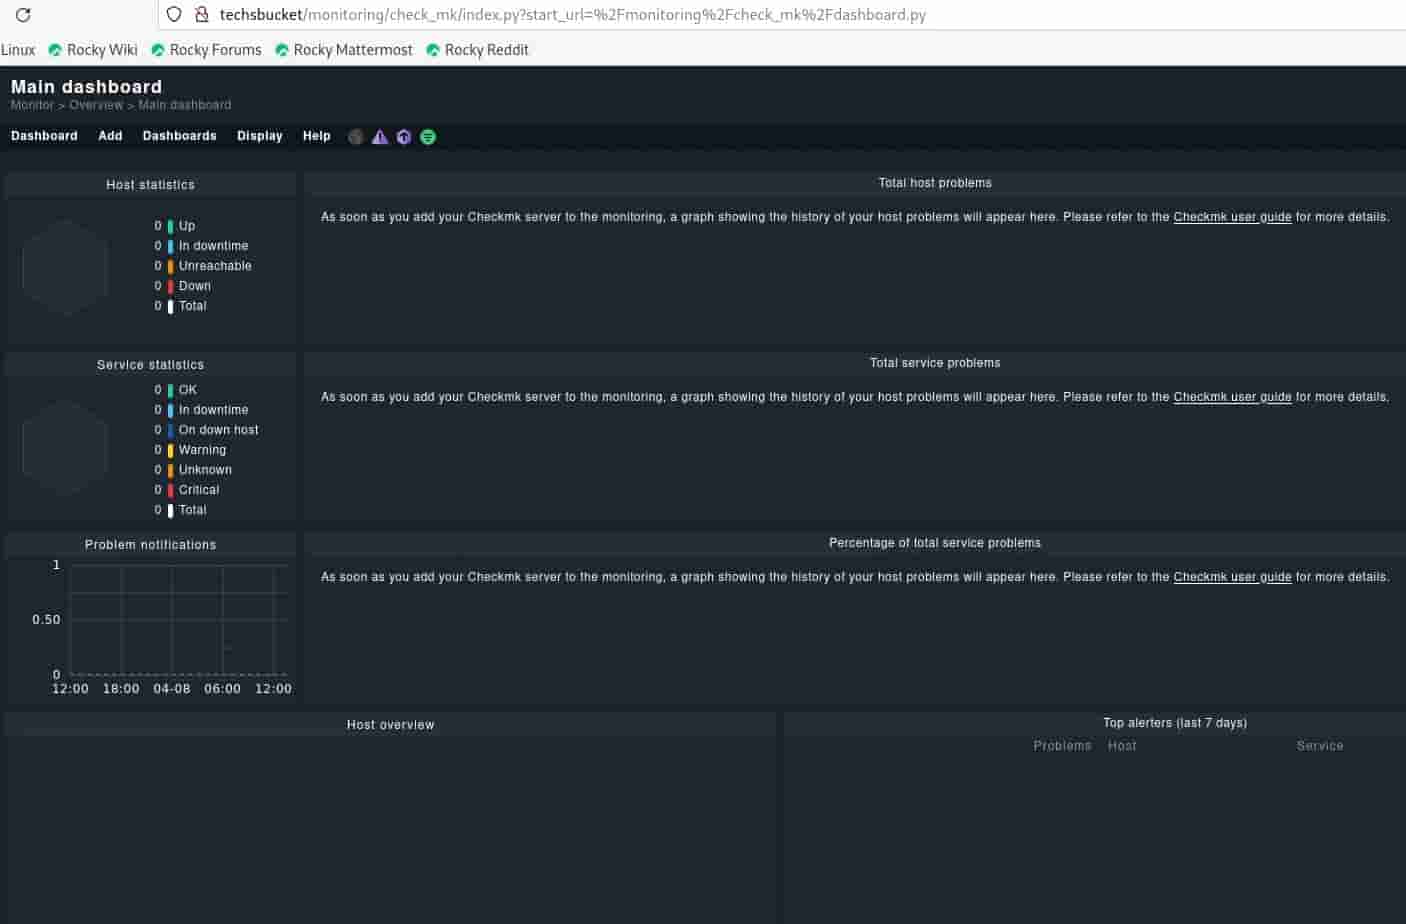Click Overview in the breadcrumb
The height and width of the screenshot is (924, 1406).
tap(96, 105)
